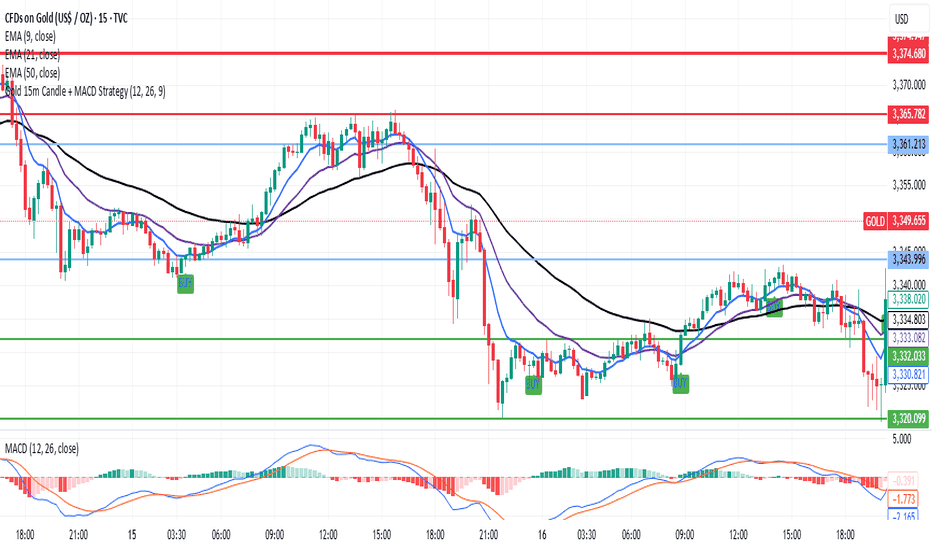Screen dimensions: 932x550
Task: Click the 3,355.000 price axis label
Action: point(909,186)
